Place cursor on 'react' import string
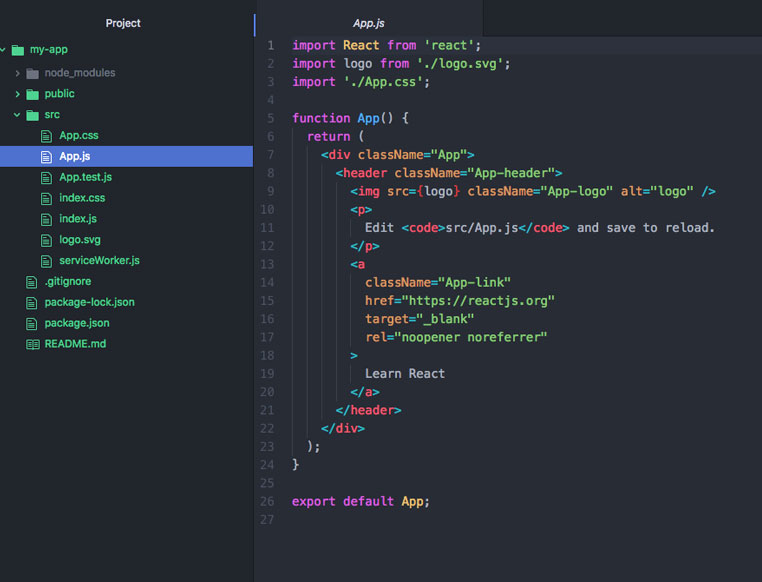Image resolution: width=762 pixels, height=582 pixels. point(449,46)
